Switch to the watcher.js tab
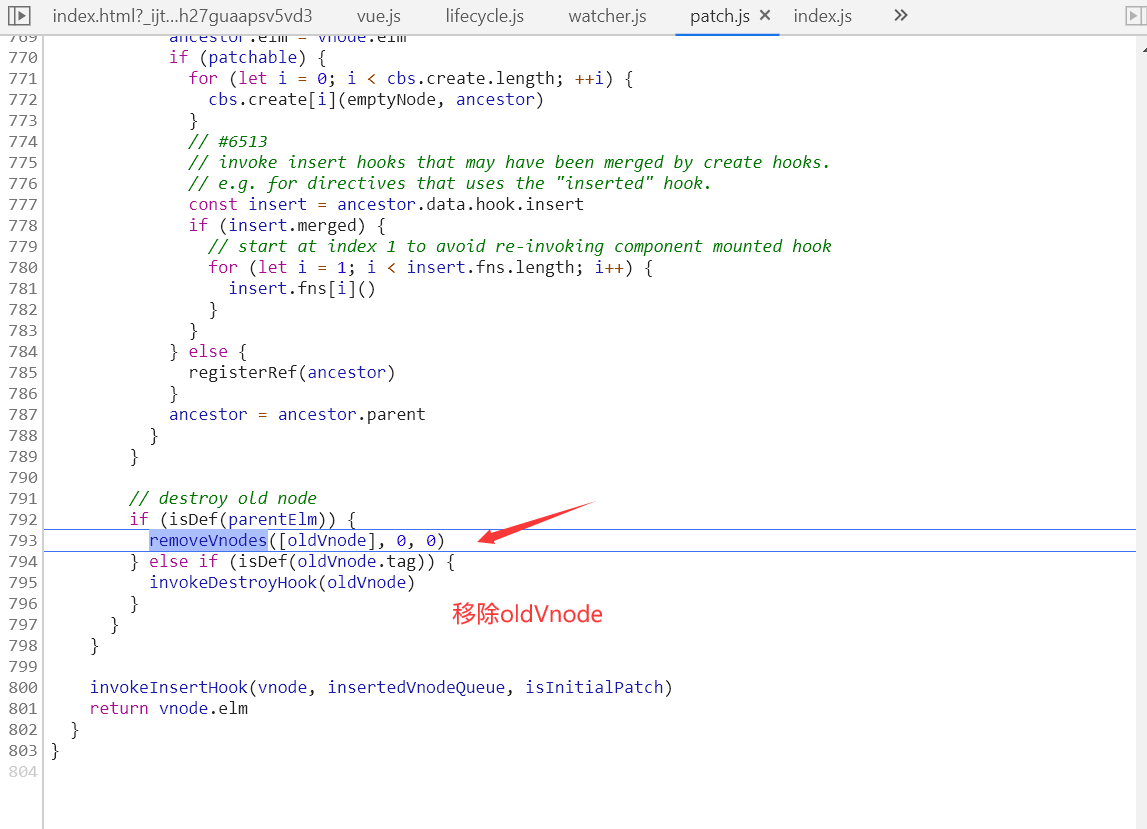 point(607,16)
